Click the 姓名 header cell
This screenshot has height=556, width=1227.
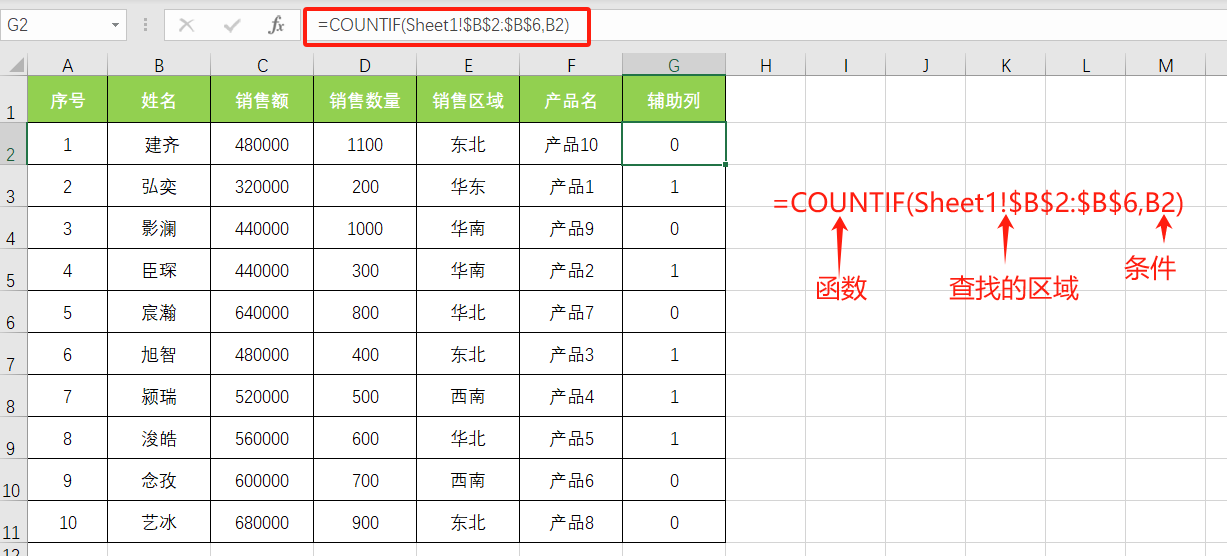(159, 100)
